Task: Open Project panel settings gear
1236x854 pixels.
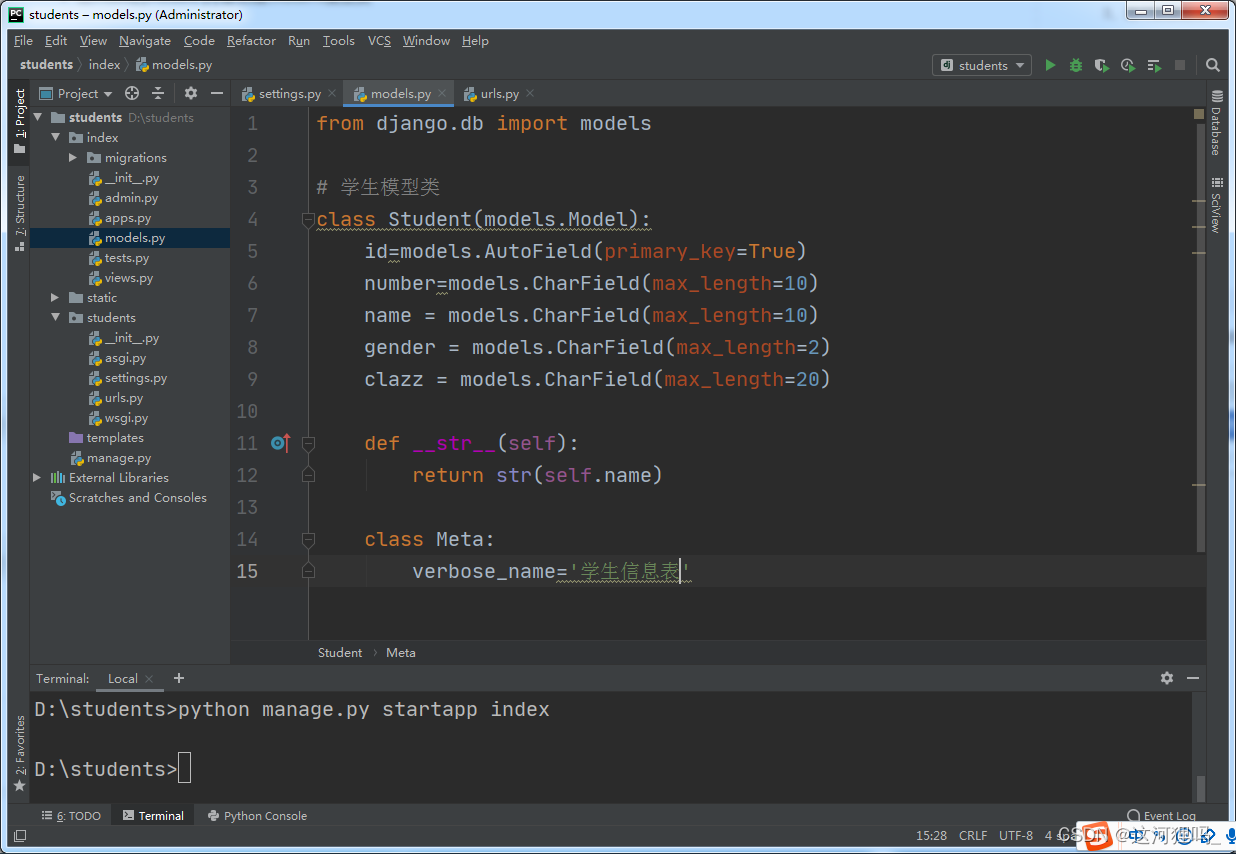Action: [191, 93]
